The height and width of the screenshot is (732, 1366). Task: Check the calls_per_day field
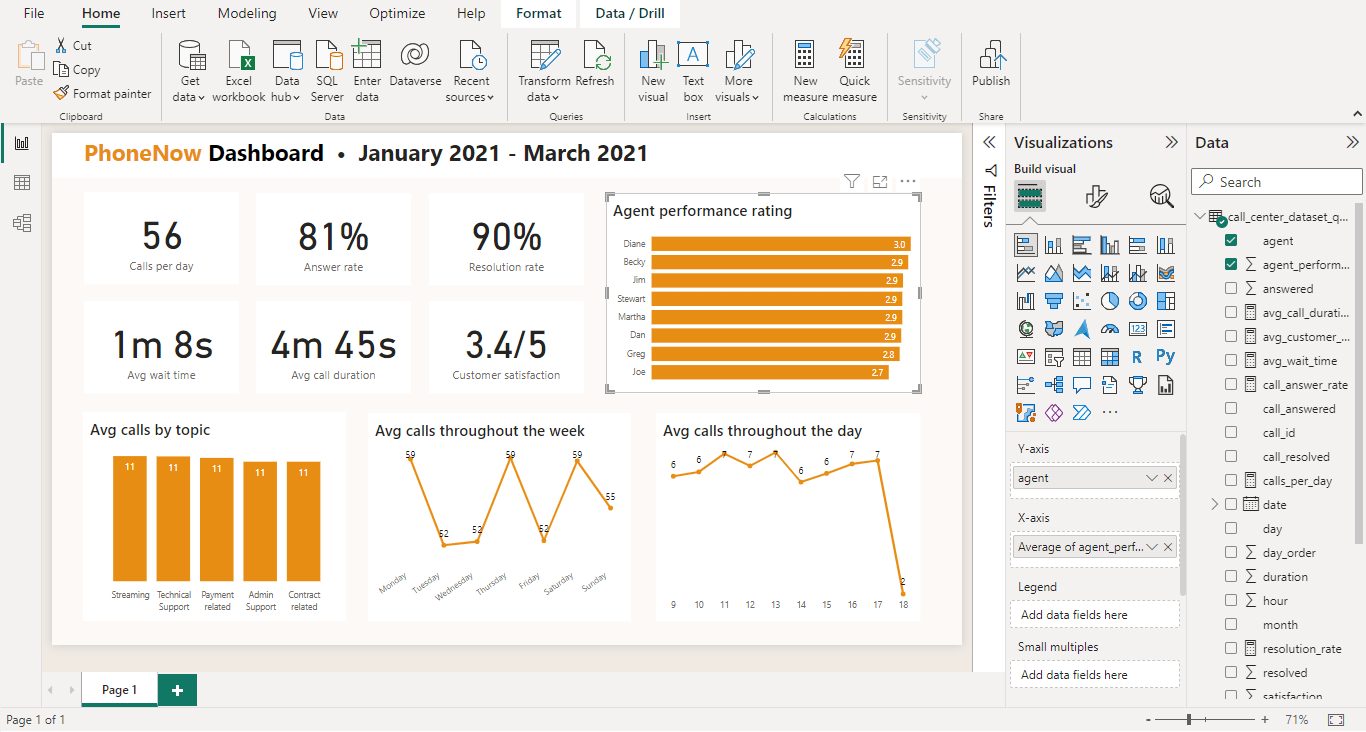tap(1231, 480)
